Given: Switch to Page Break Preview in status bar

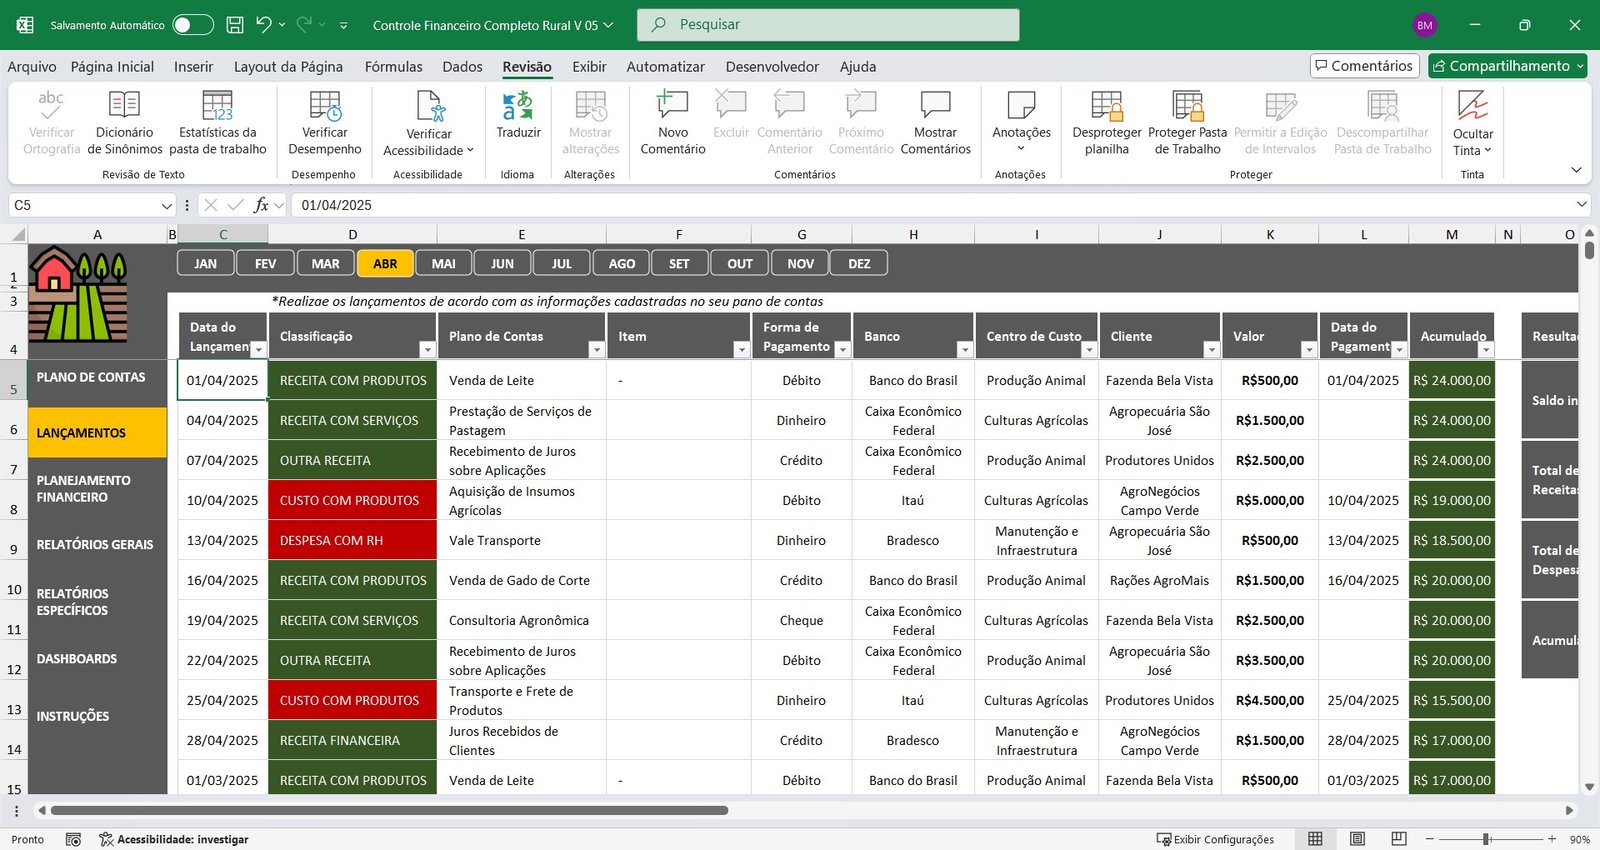Looking at the screenshot, I should [1399, 839].
